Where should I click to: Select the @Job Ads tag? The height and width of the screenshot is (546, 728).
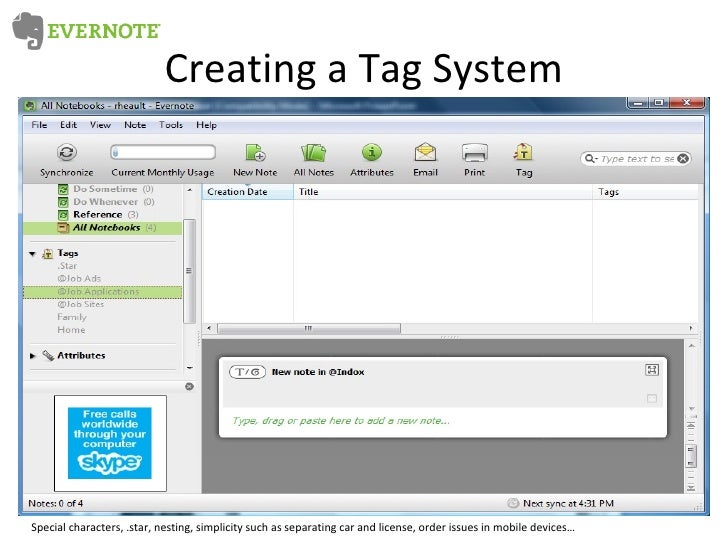[79, 279]
